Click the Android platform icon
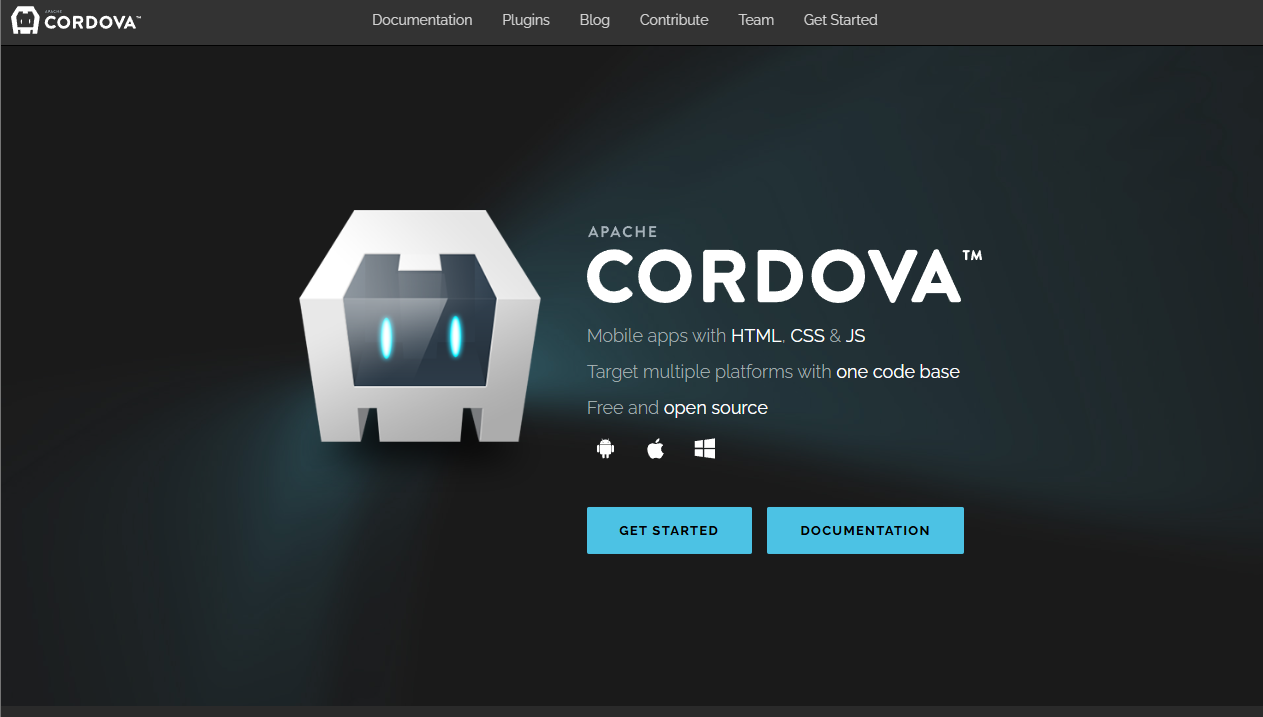 605,449
